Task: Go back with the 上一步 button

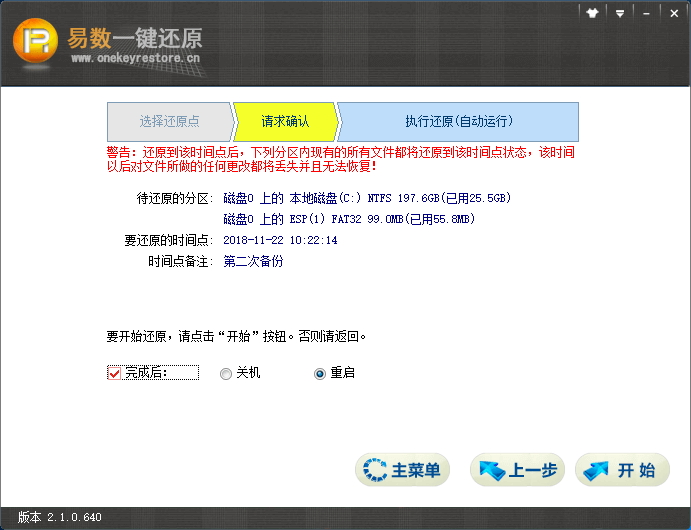Action: (517, 470)
